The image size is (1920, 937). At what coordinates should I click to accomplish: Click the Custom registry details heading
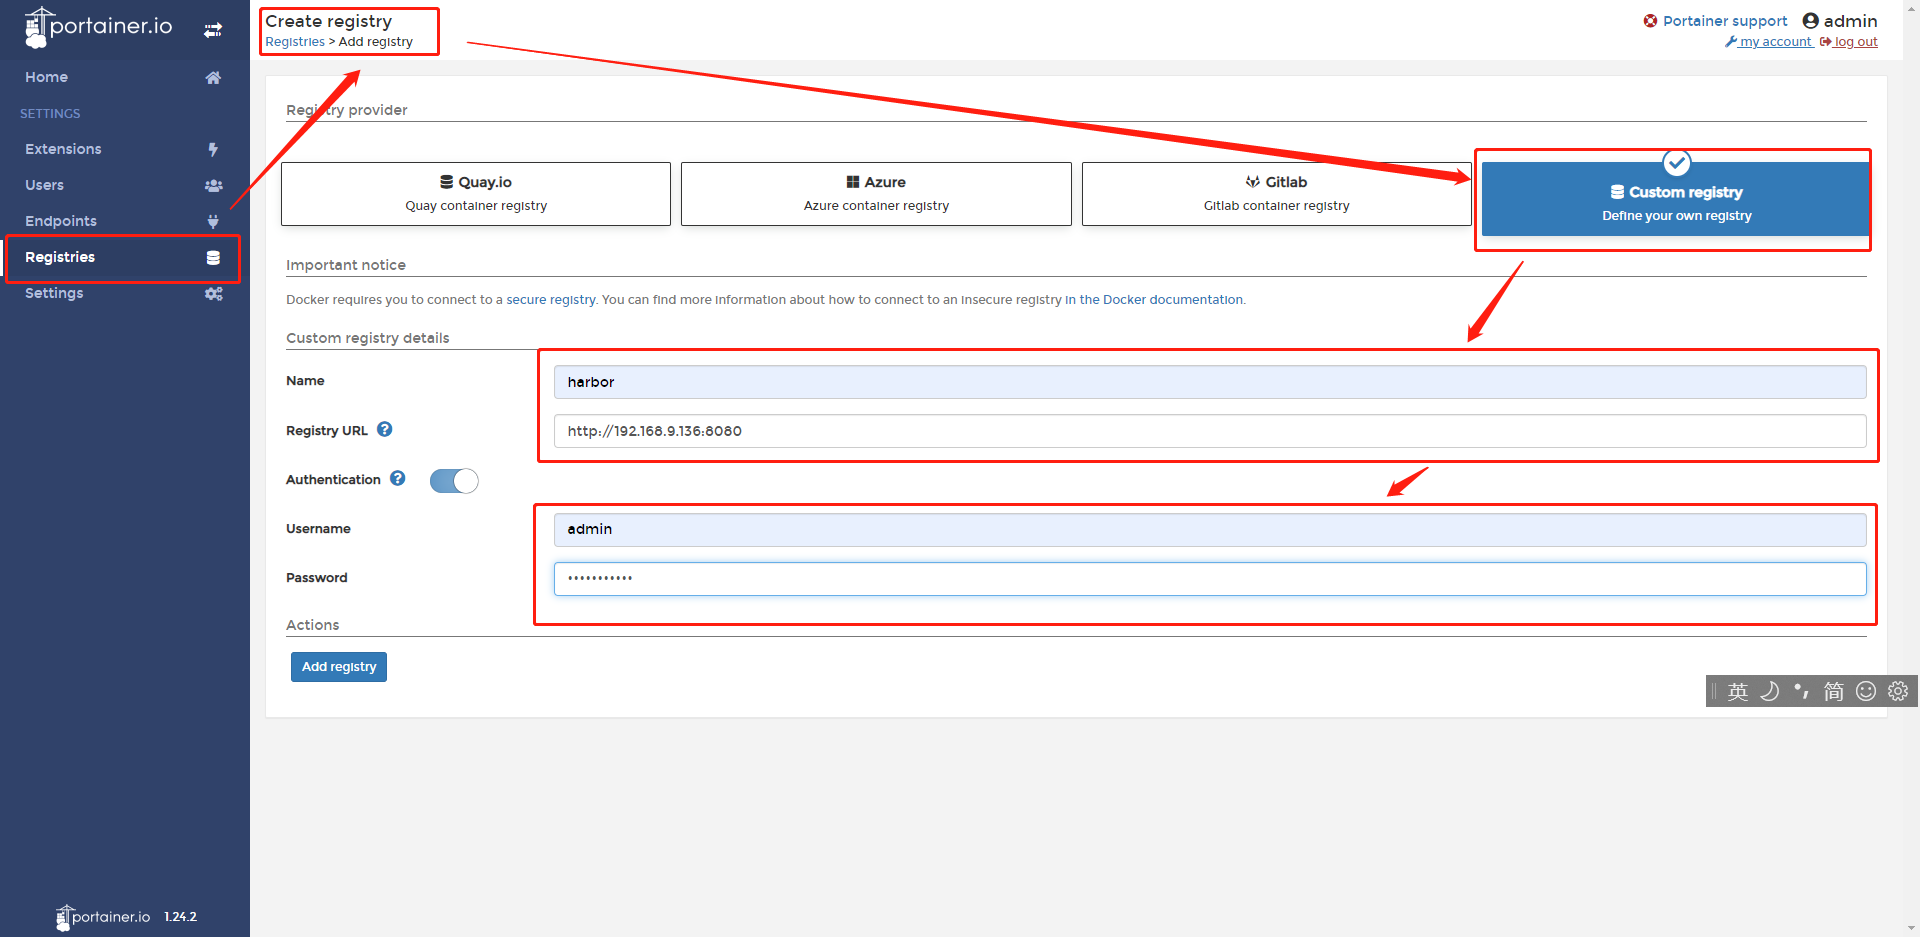click(368, 338)
